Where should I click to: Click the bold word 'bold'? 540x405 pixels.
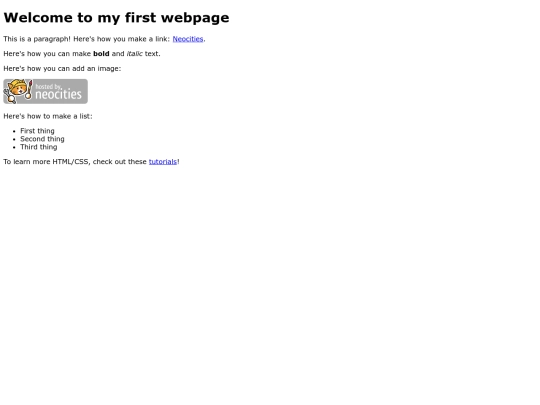(101, 54)
